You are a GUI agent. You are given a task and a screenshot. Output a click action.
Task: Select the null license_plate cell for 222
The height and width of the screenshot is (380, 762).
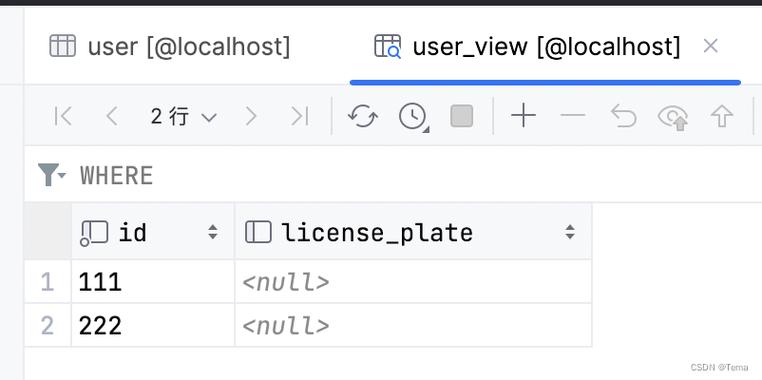[x=413, y=326]
